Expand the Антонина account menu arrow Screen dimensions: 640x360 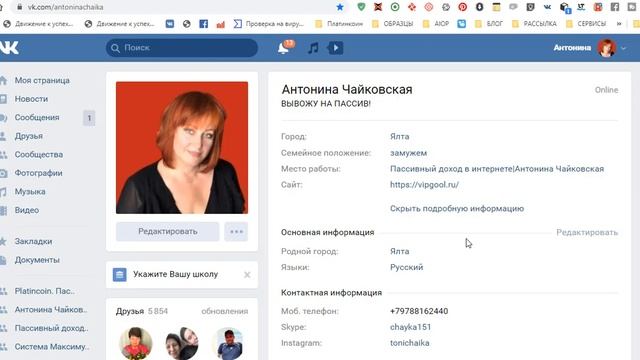pyautogui.click(x=623, y=48)
